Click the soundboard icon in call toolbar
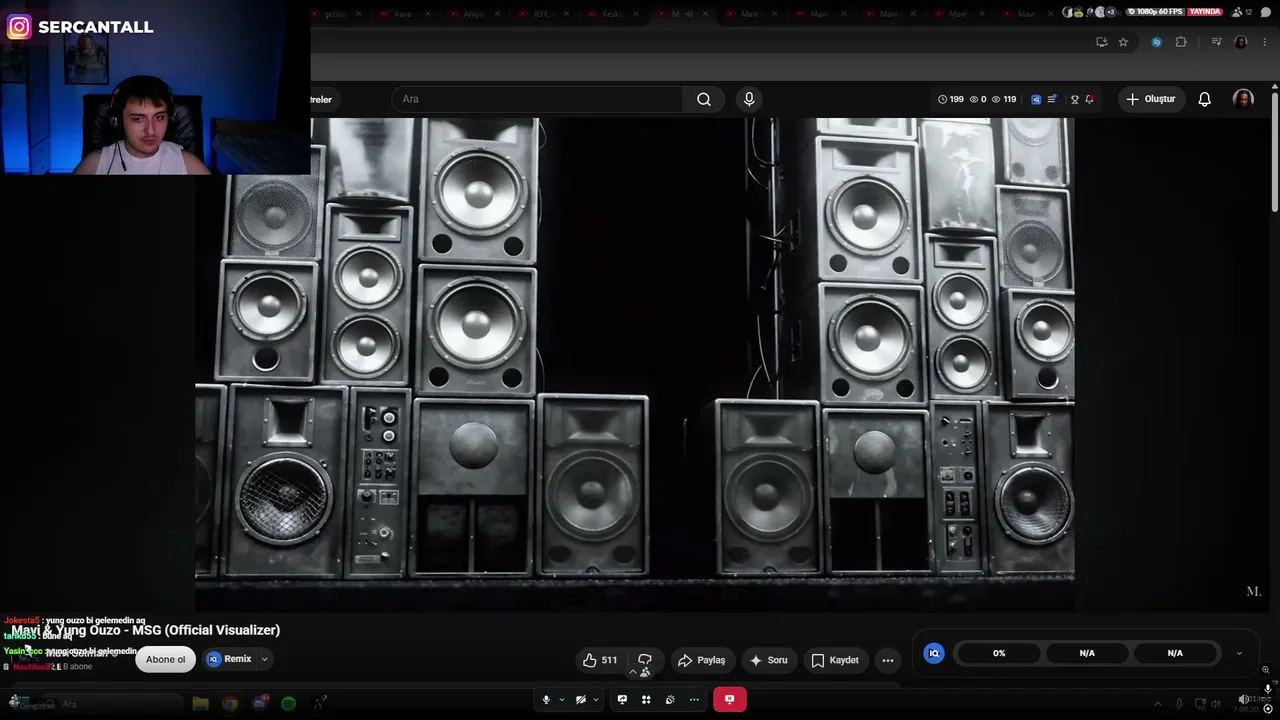The image size is (1280, 720). (670, 700)
